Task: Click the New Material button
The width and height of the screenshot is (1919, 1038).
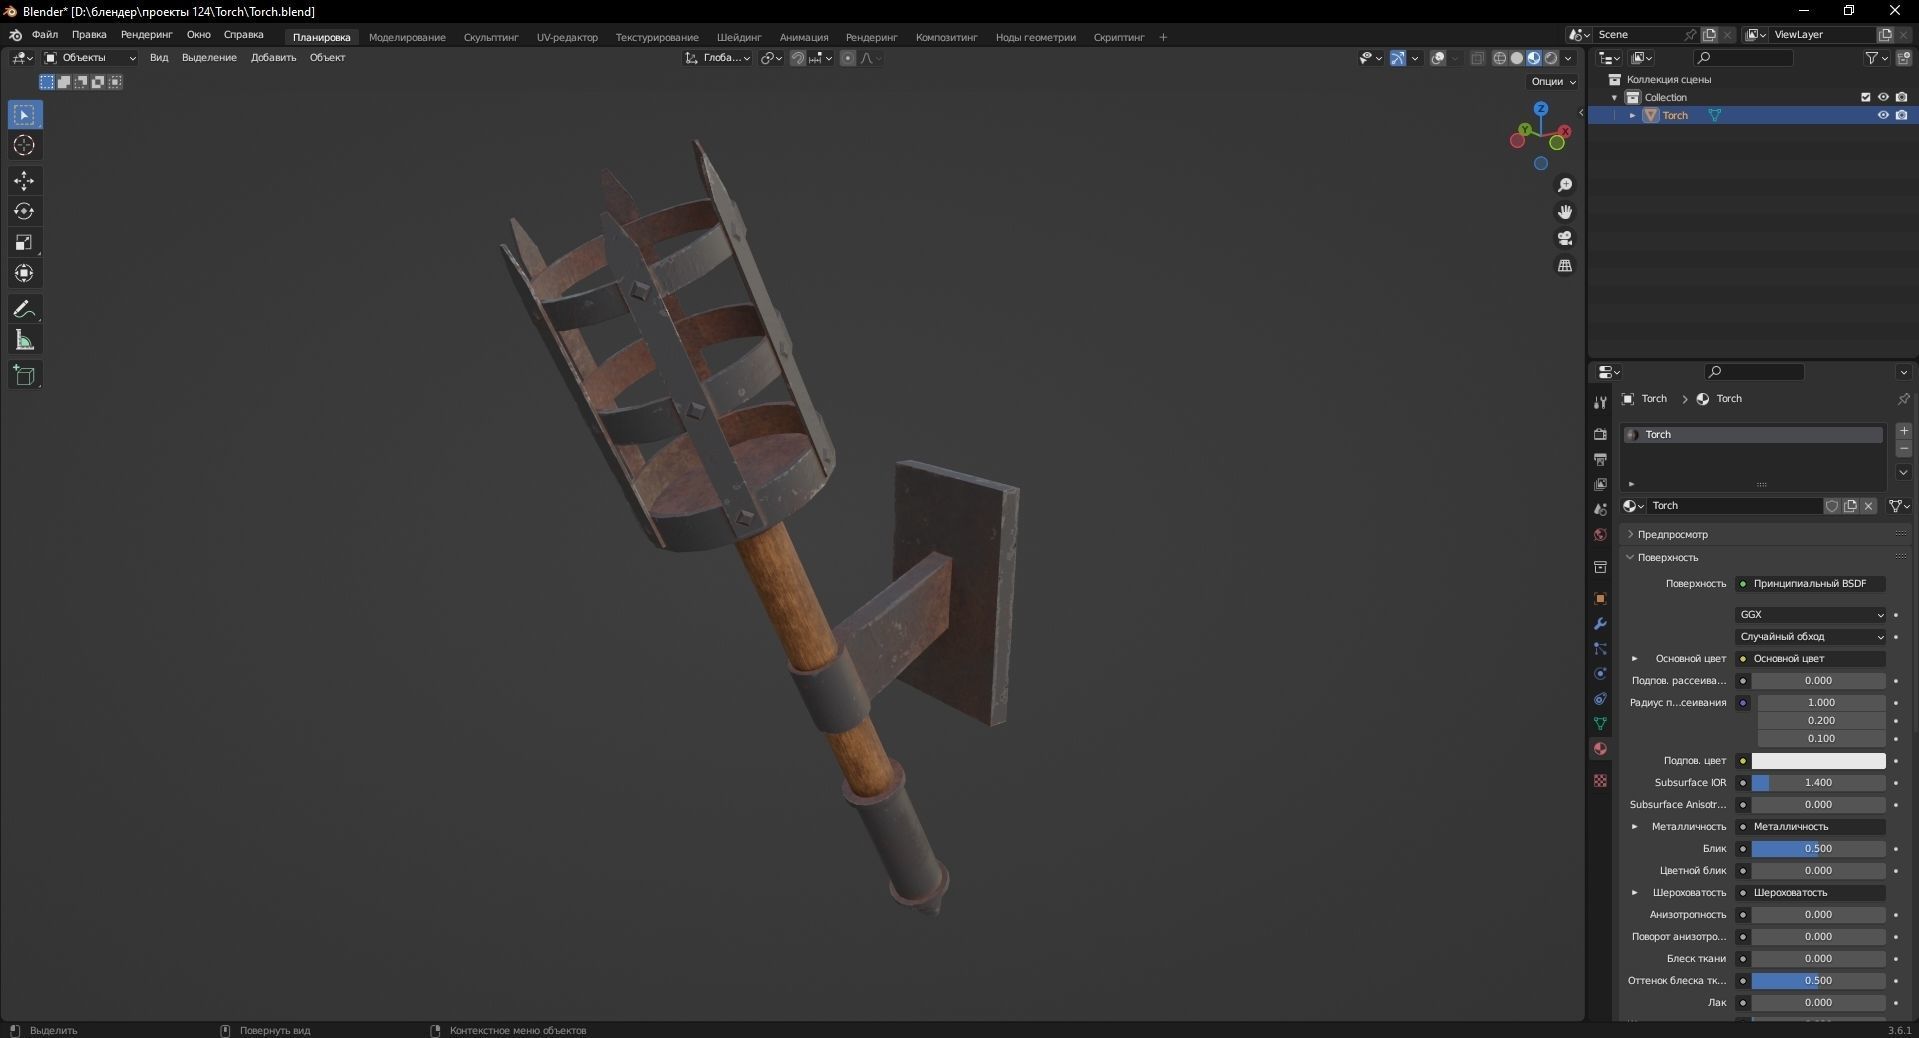Action: tap(1850, 506)
